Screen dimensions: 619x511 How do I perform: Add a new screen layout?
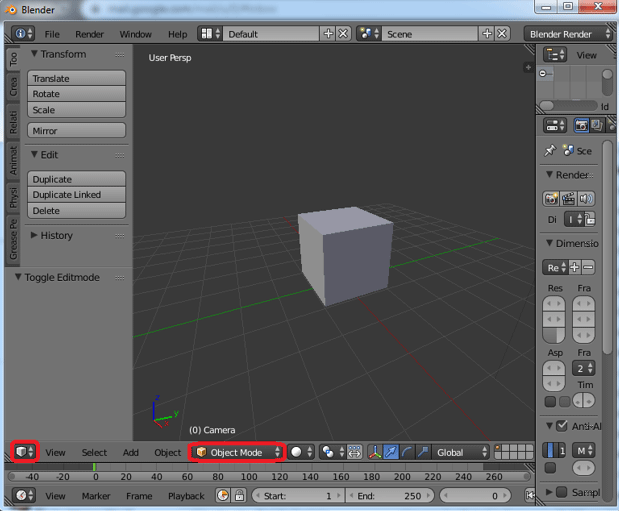328,34
